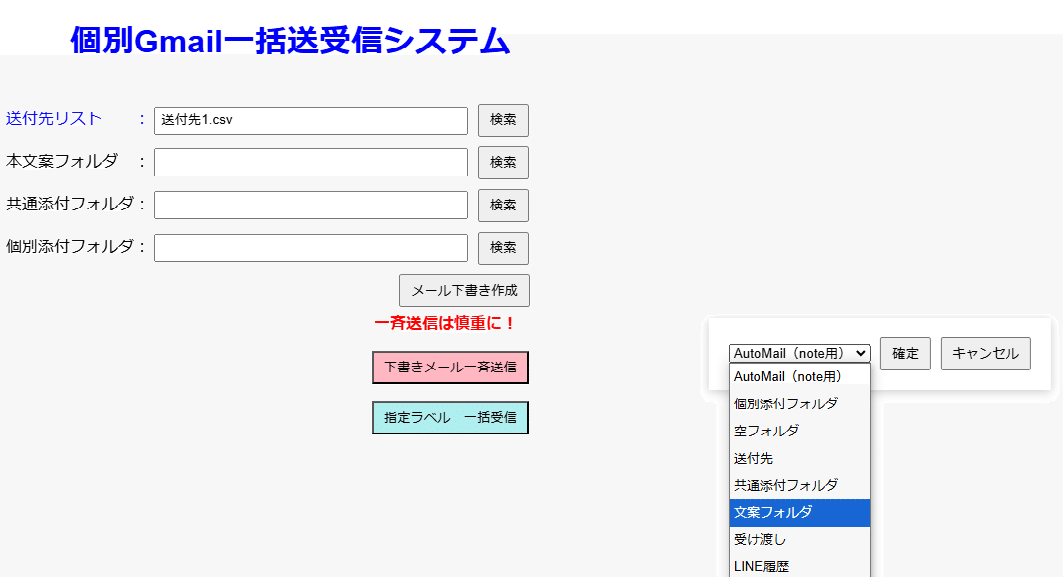Open the AutoMail（note用） dropdown selector
Screen dimensions: 1063x577
point(800,353)
